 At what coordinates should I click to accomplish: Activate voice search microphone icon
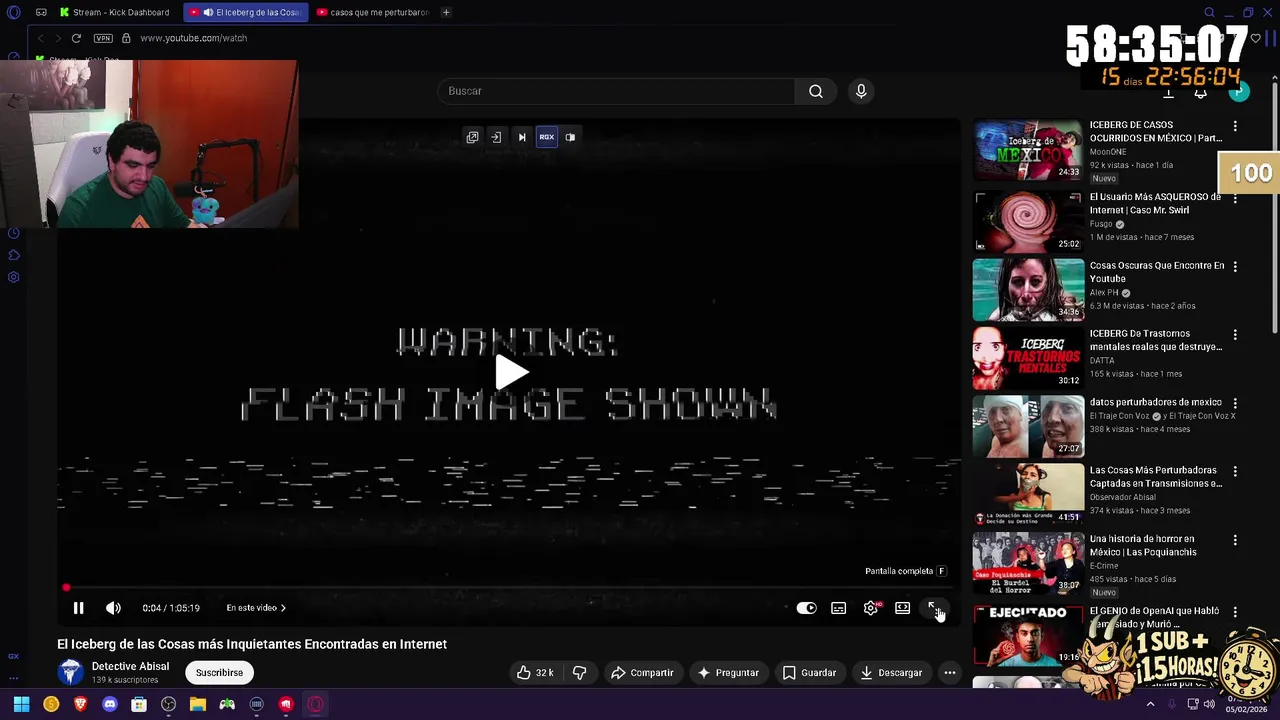coord(861,91)
